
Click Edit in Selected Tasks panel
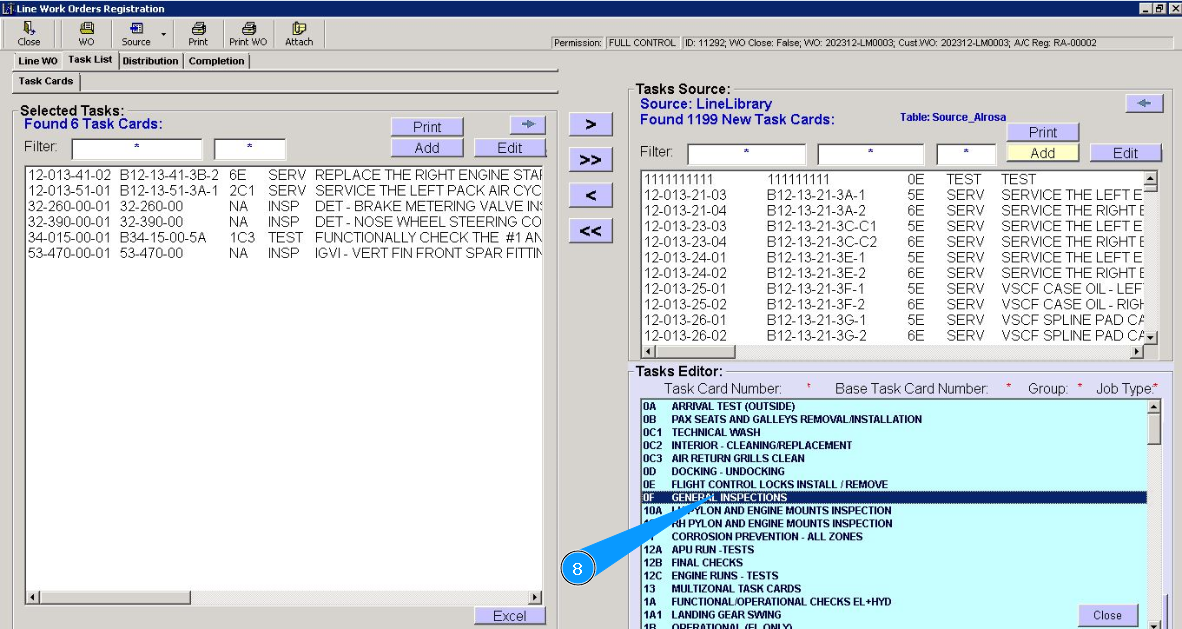tap(510, 148)
